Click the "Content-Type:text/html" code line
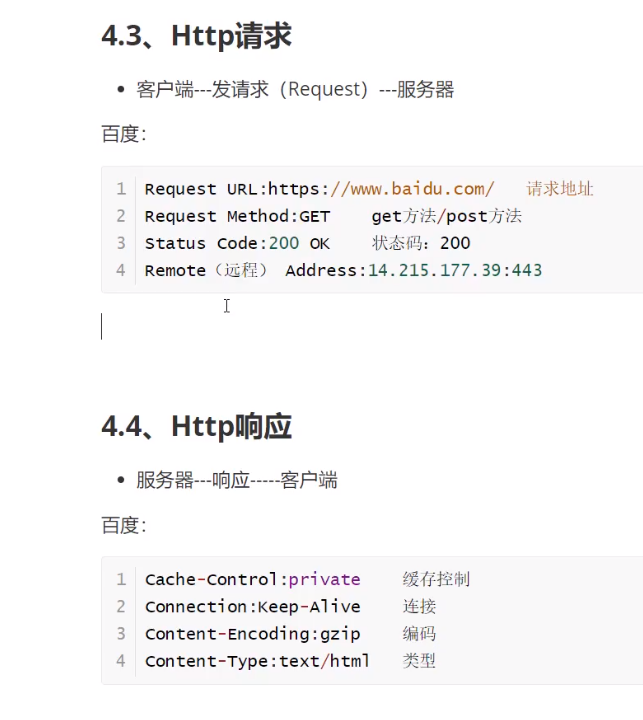 point(257,661)
